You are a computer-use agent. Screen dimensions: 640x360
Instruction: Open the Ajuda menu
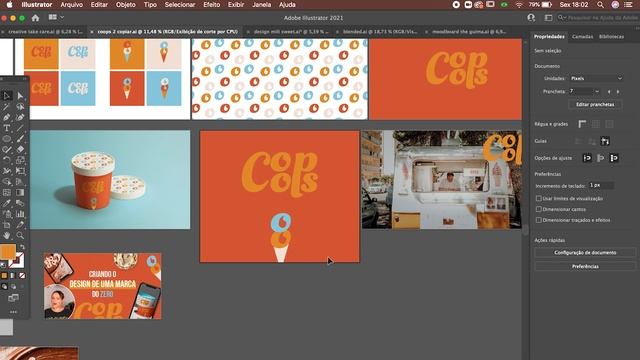[x=287, y=5]
